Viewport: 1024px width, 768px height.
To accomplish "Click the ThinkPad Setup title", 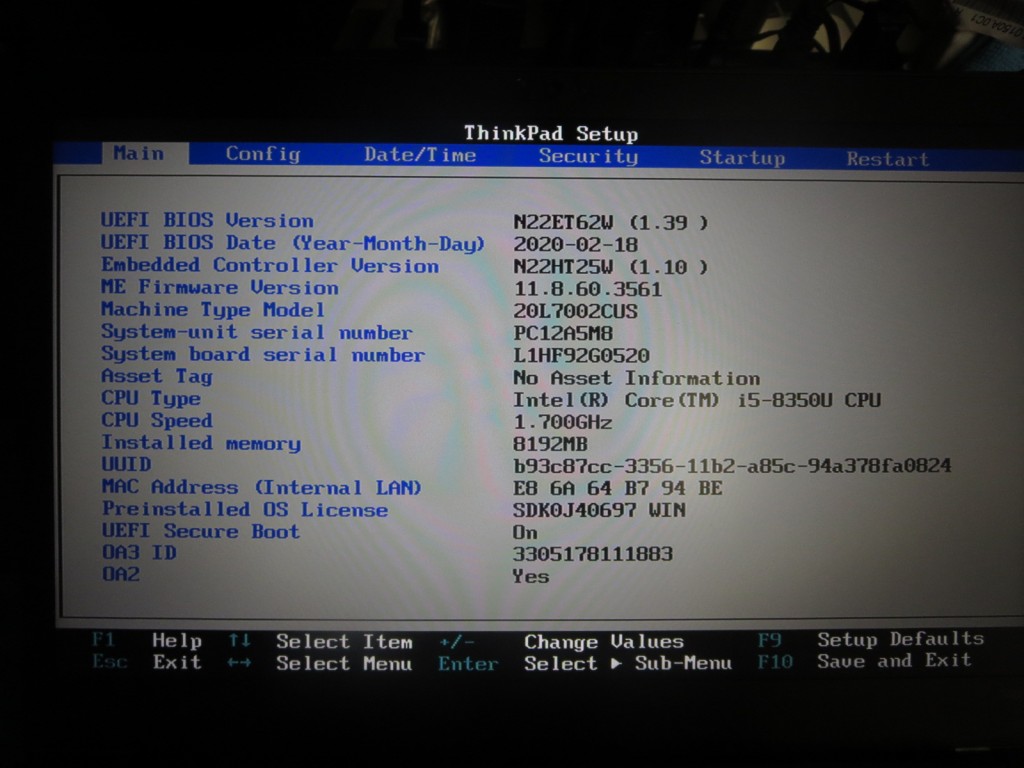I will 551,133.
